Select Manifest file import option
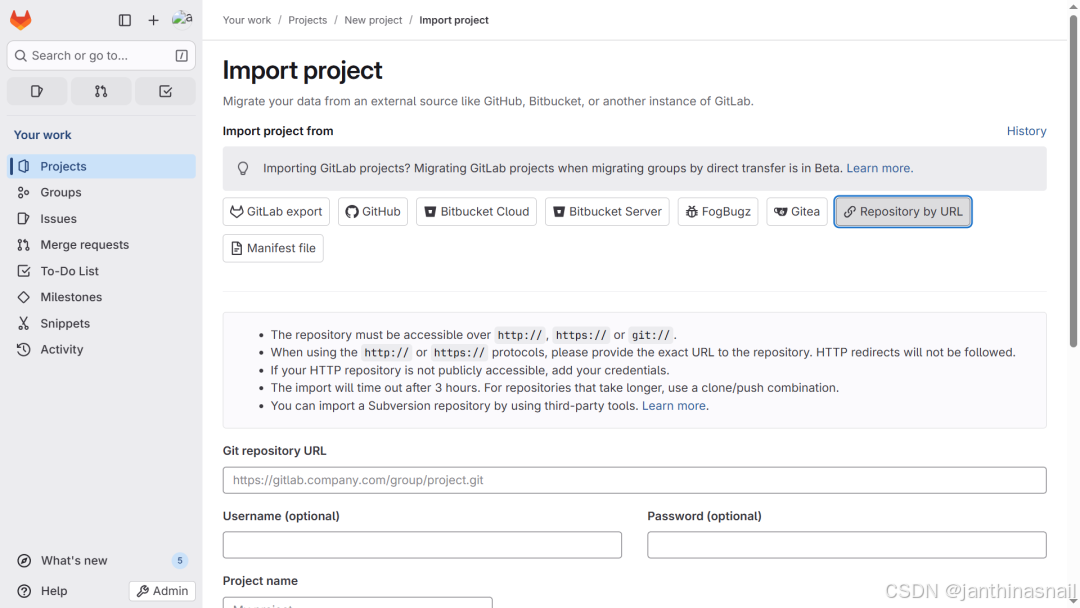Viewport: 1080px width, 608px height. point(273,248)
